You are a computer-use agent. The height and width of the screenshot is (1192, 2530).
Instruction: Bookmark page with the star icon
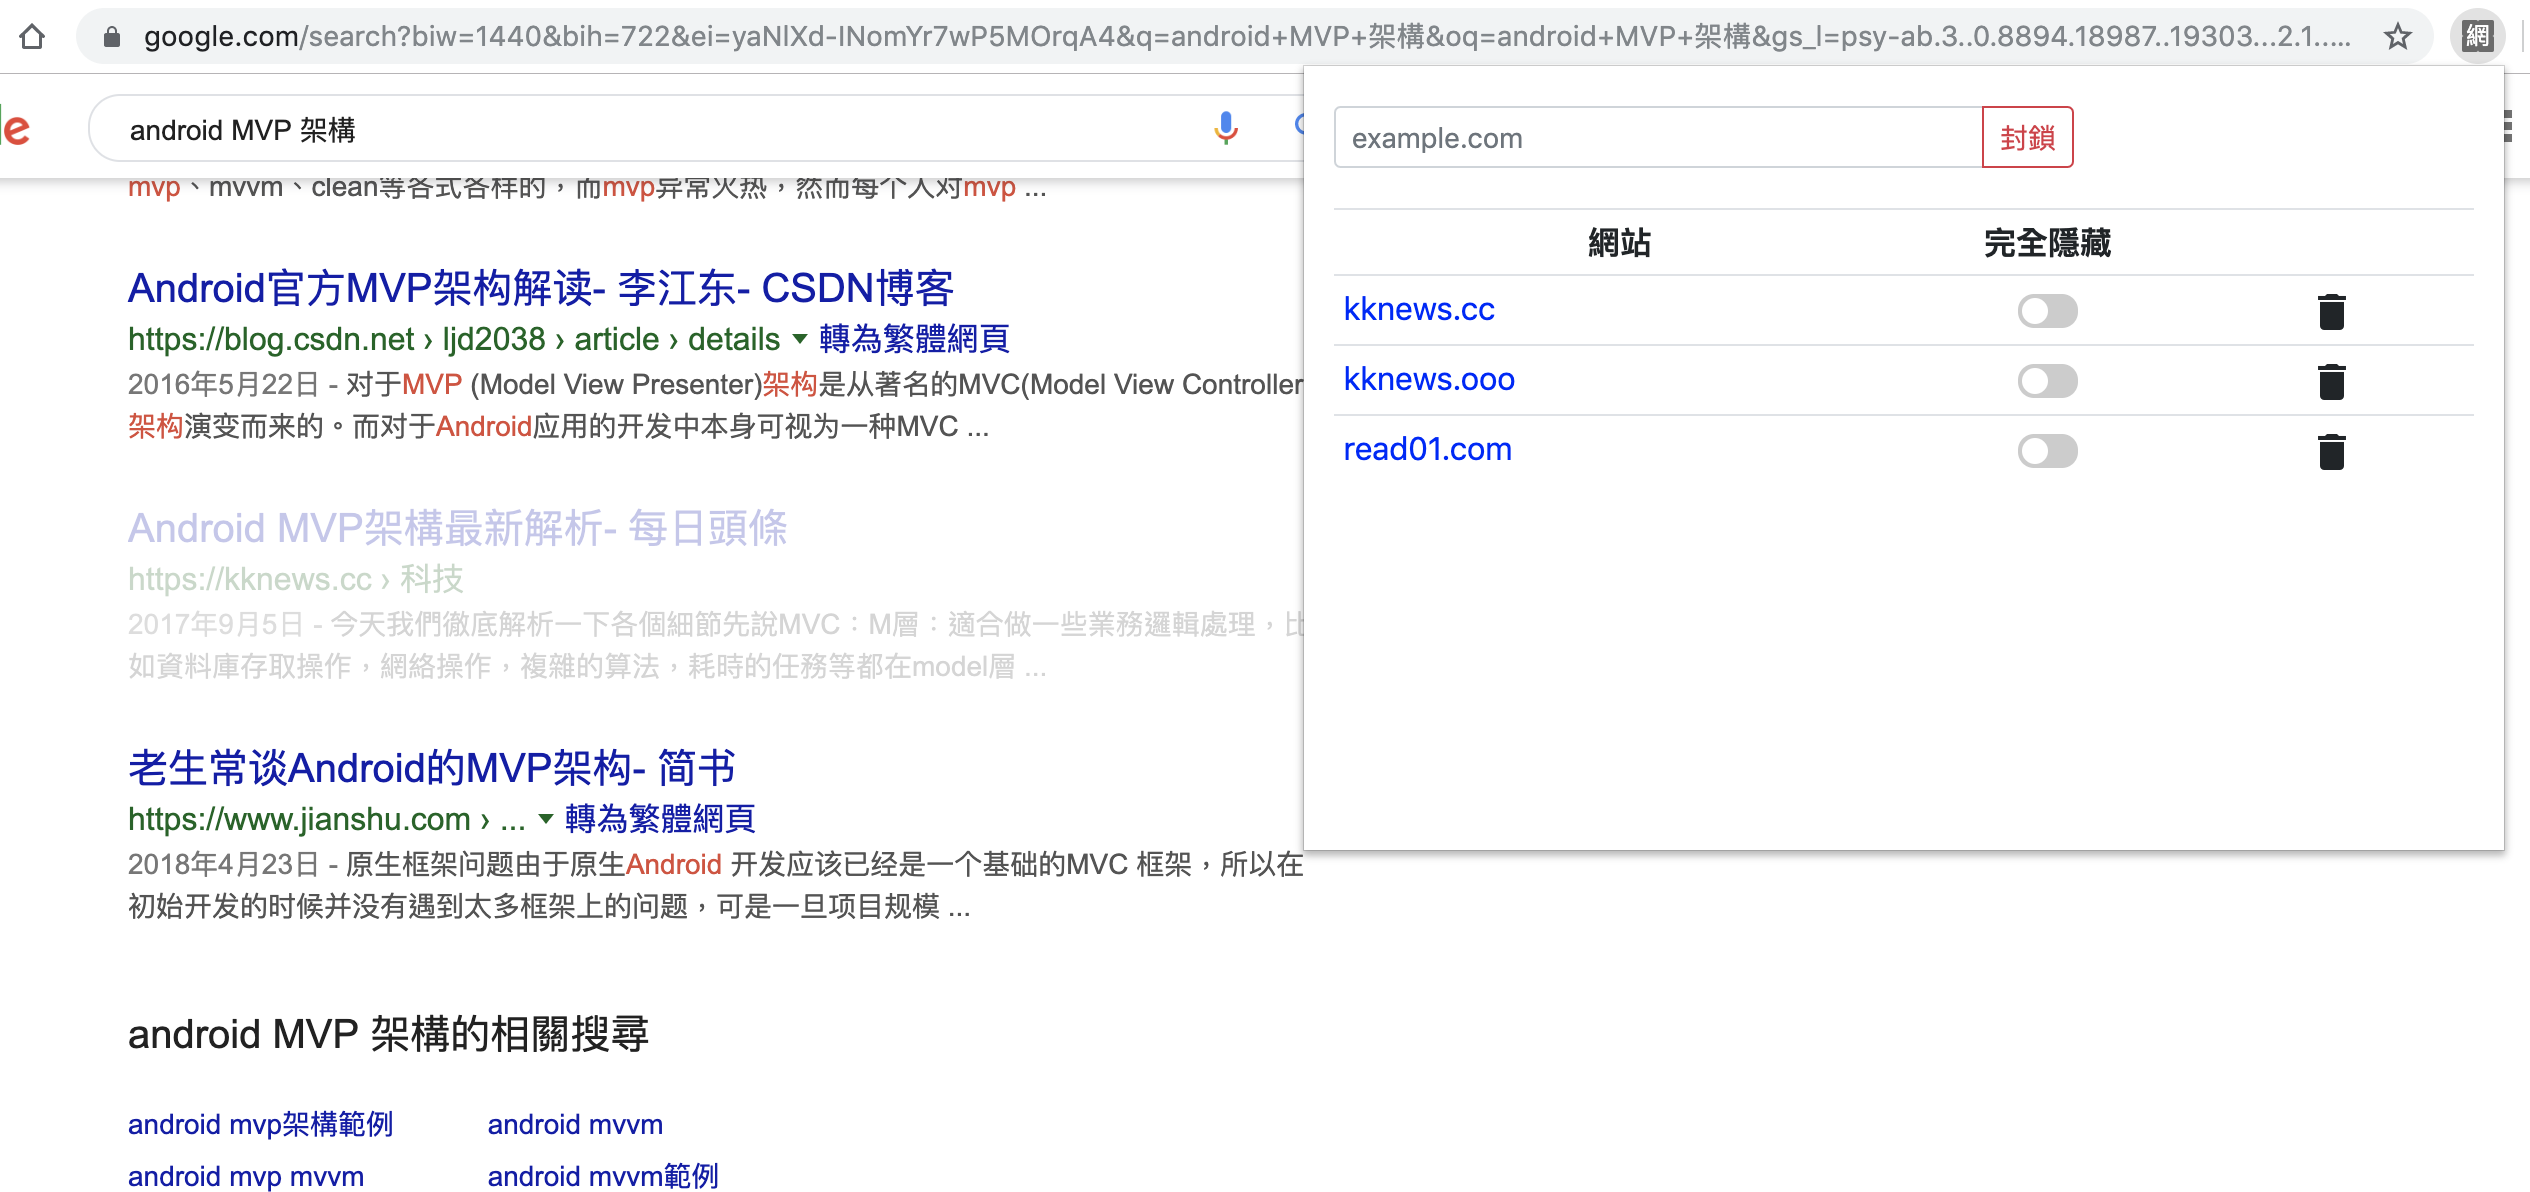point(2398,37)
